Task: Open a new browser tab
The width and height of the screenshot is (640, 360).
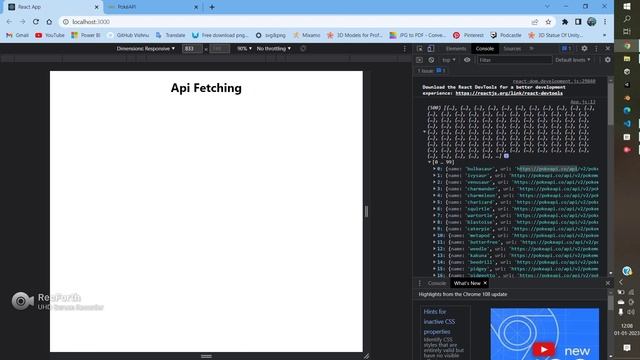Action: 212,7
